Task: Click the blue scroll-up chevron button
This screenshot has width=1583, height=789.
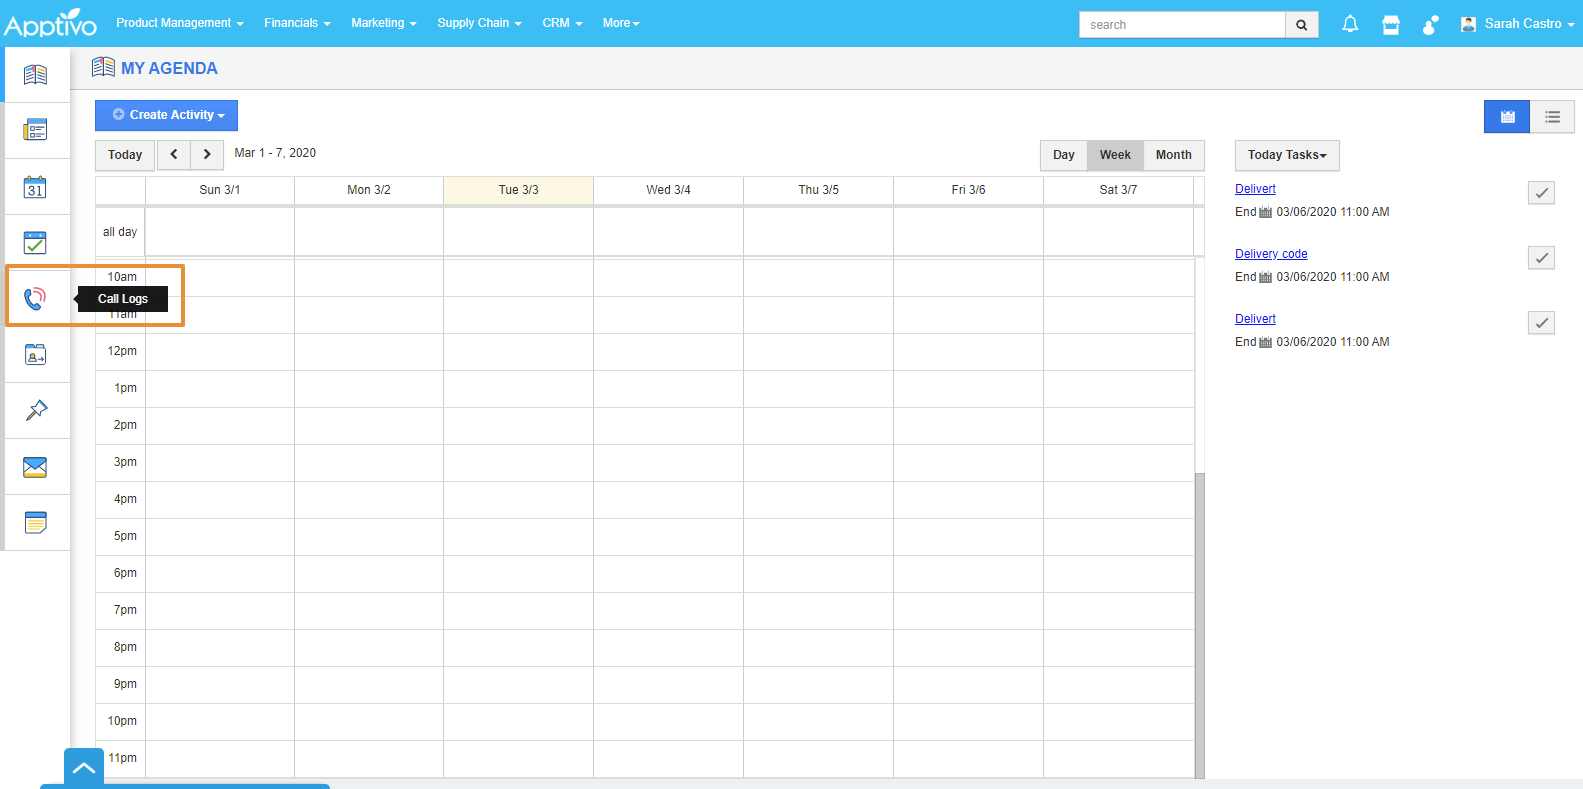Action: tap(84, 768)
